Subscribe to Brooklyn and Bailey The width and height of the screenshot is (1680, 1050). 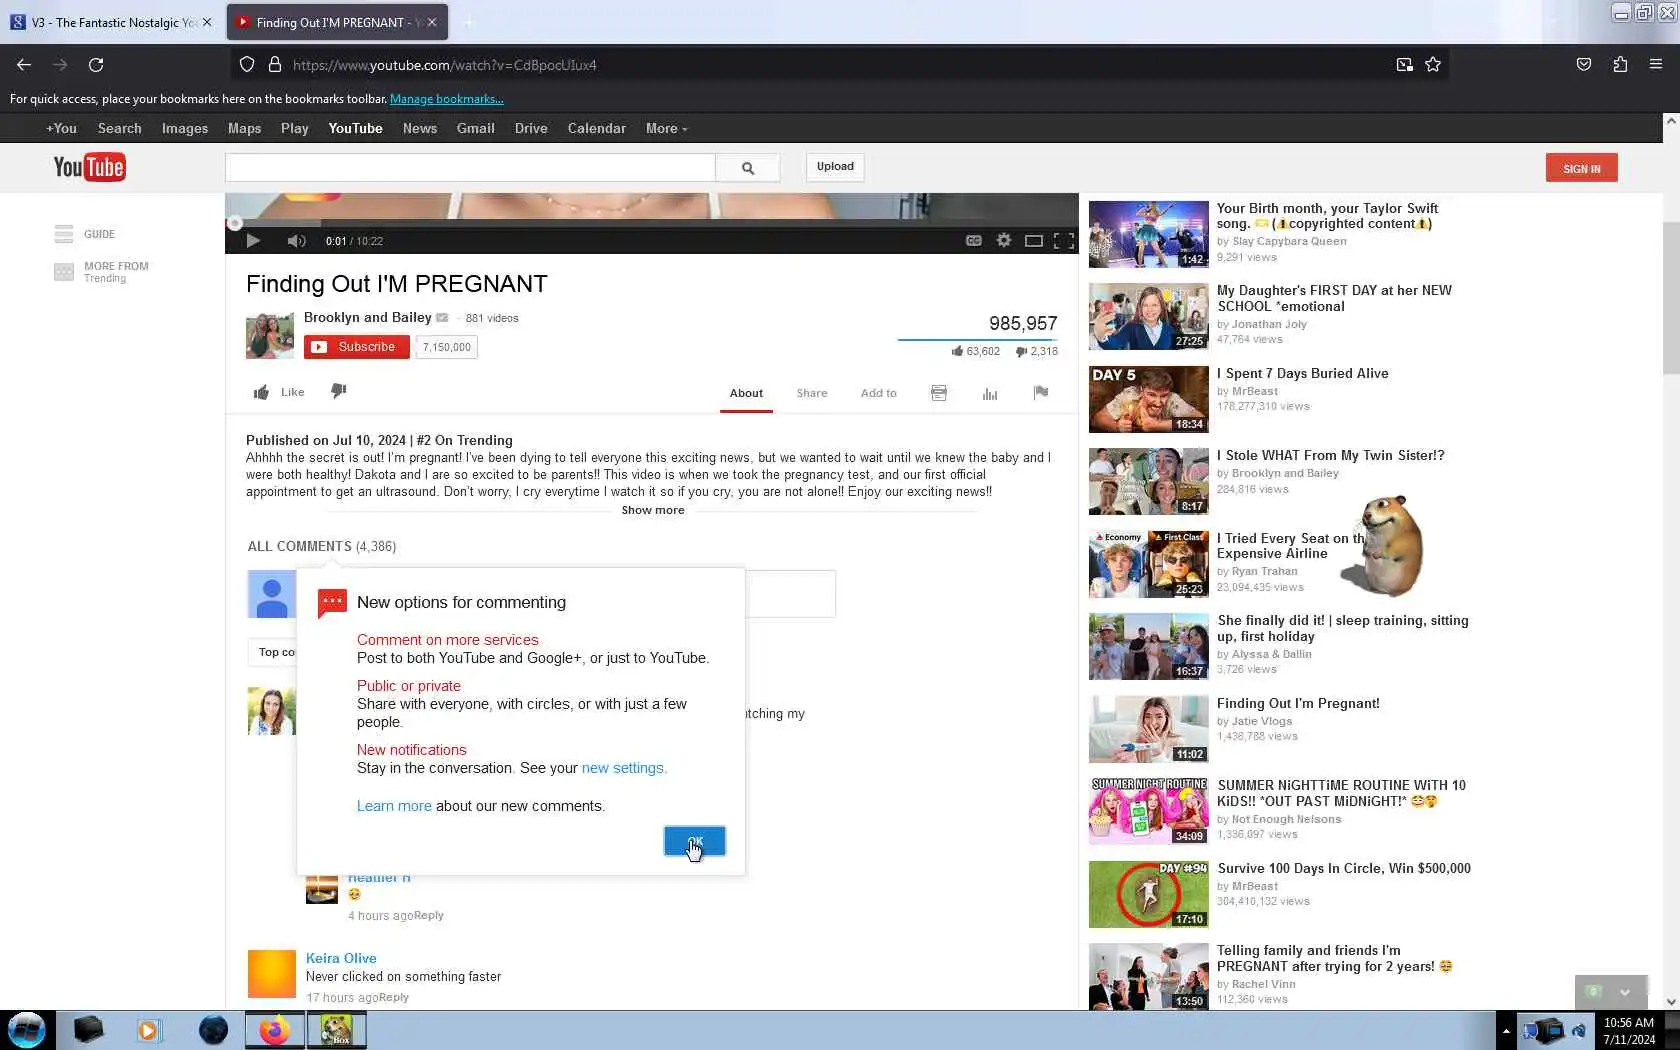[357, 347]
